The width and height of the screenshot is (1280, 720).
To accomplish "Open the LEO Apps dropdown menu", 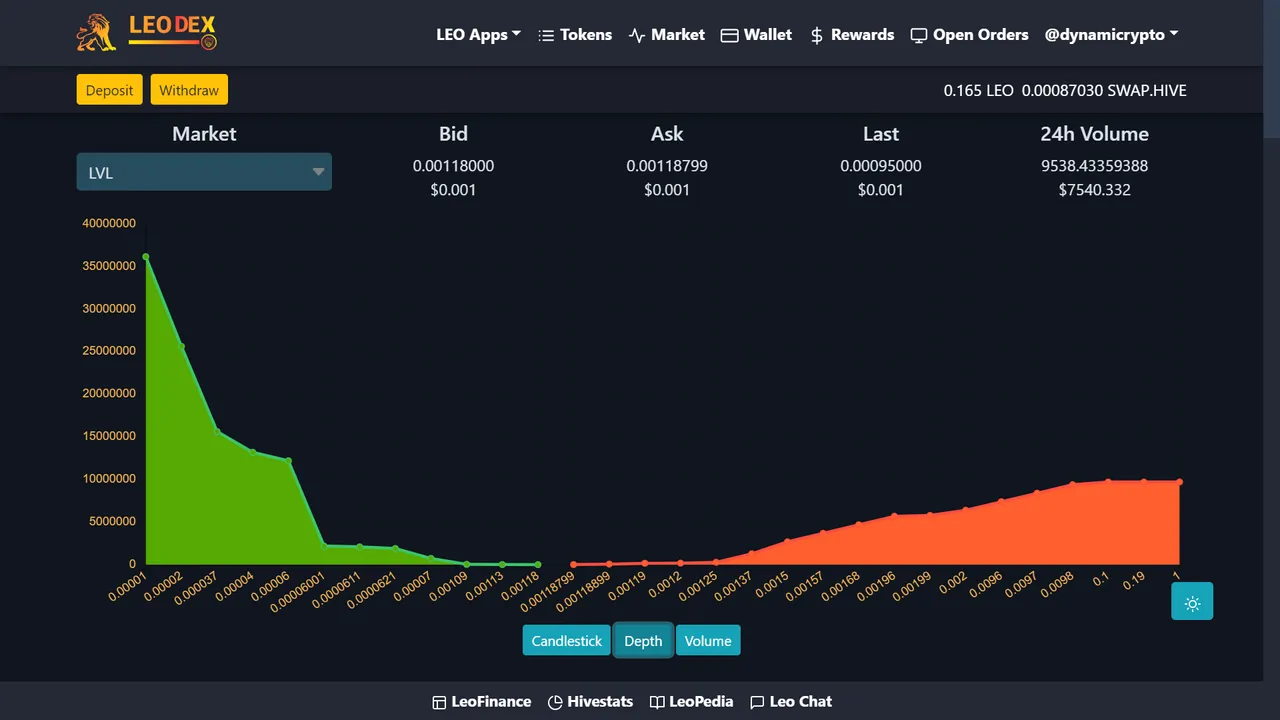I will 478,34.
